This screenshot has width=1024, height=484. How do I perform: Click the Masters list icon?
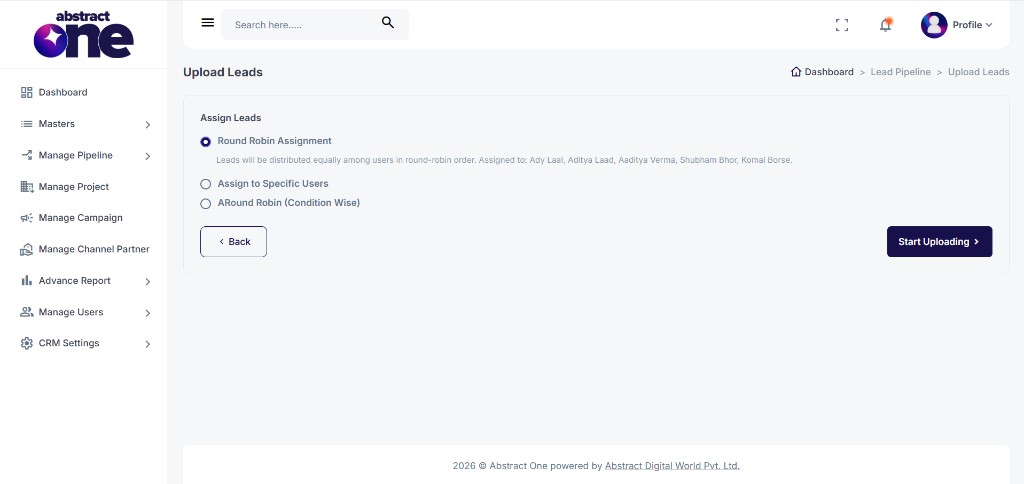tap(27, 123)
